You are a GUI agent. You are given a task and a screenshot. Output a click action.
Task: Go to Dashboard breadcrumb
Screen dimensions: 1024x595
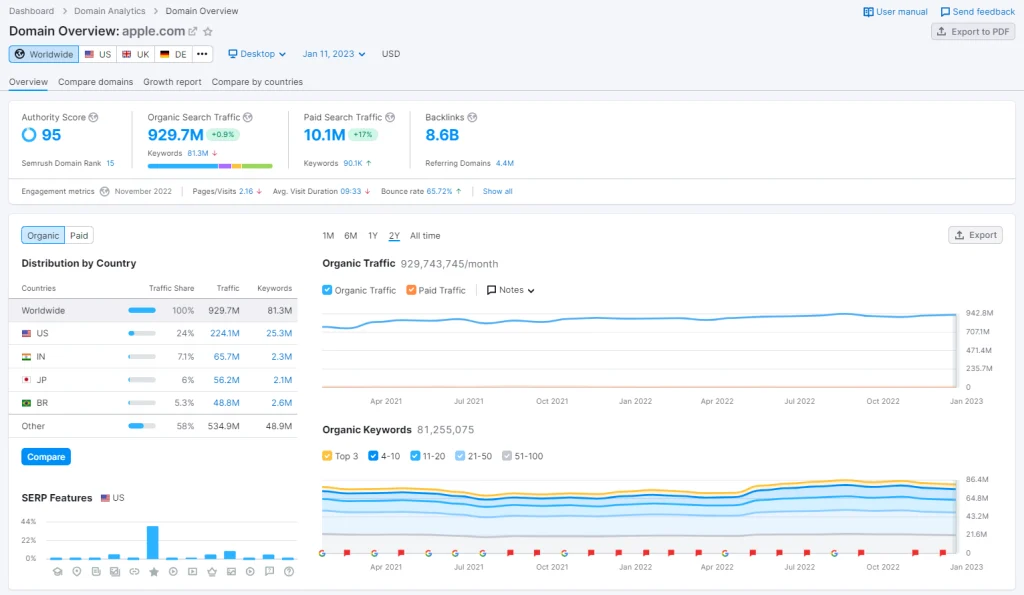click(31, 11)
